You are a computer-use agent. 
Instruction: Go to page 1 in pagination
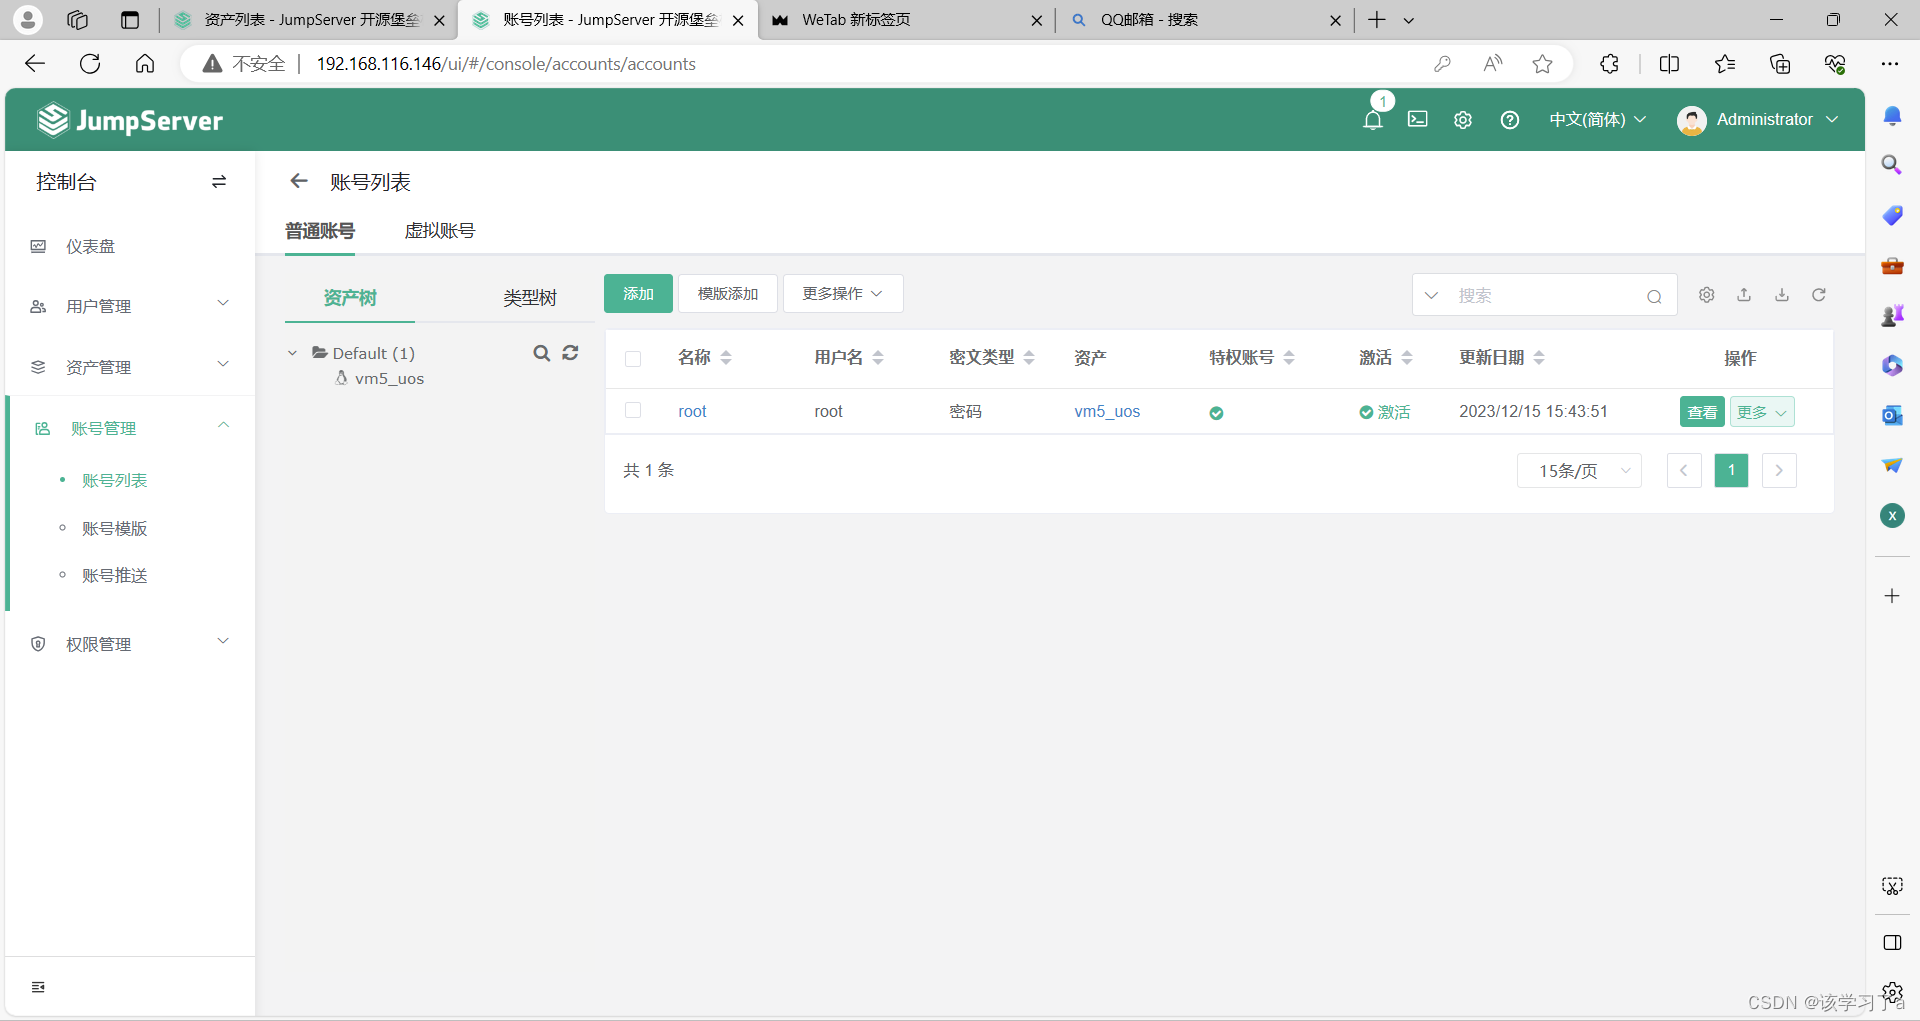(1731, 471)
